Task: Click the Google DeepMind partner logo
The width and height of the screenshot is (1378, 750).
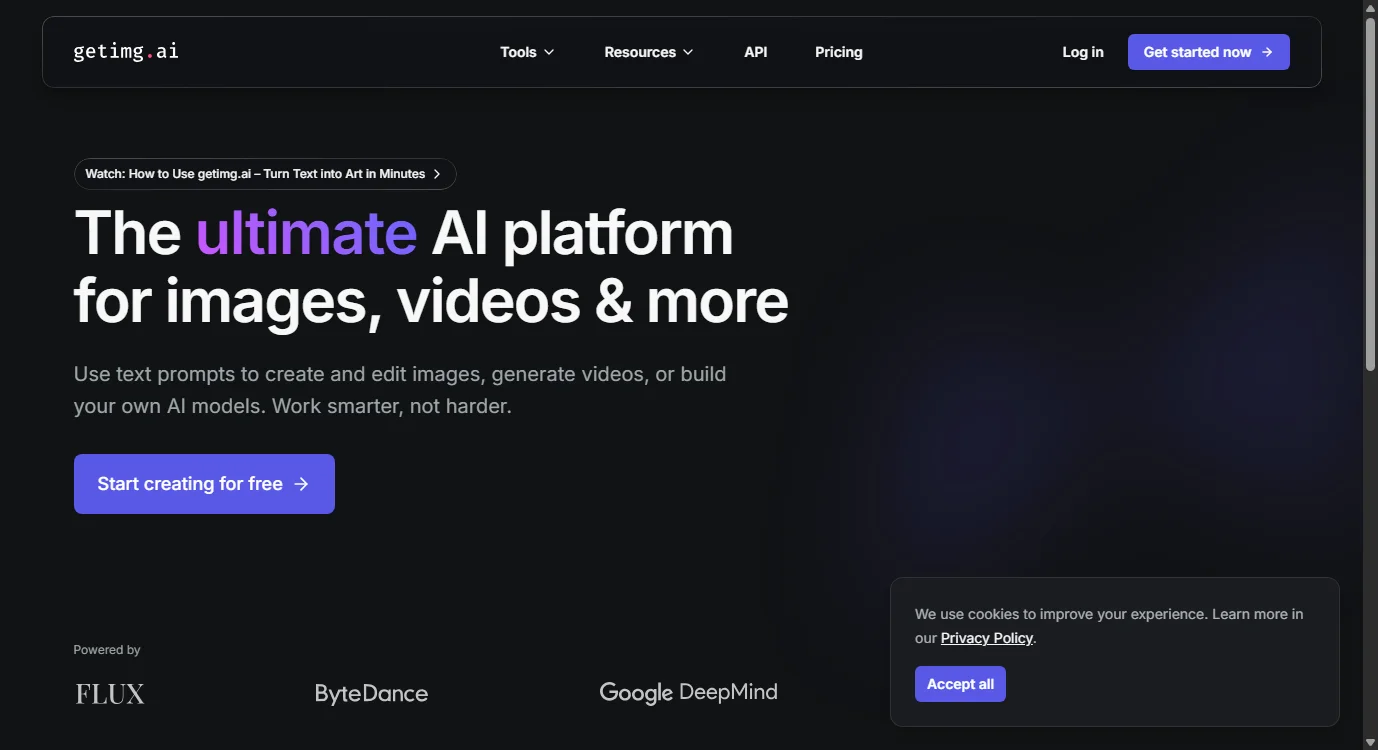Action: point(688,691)
